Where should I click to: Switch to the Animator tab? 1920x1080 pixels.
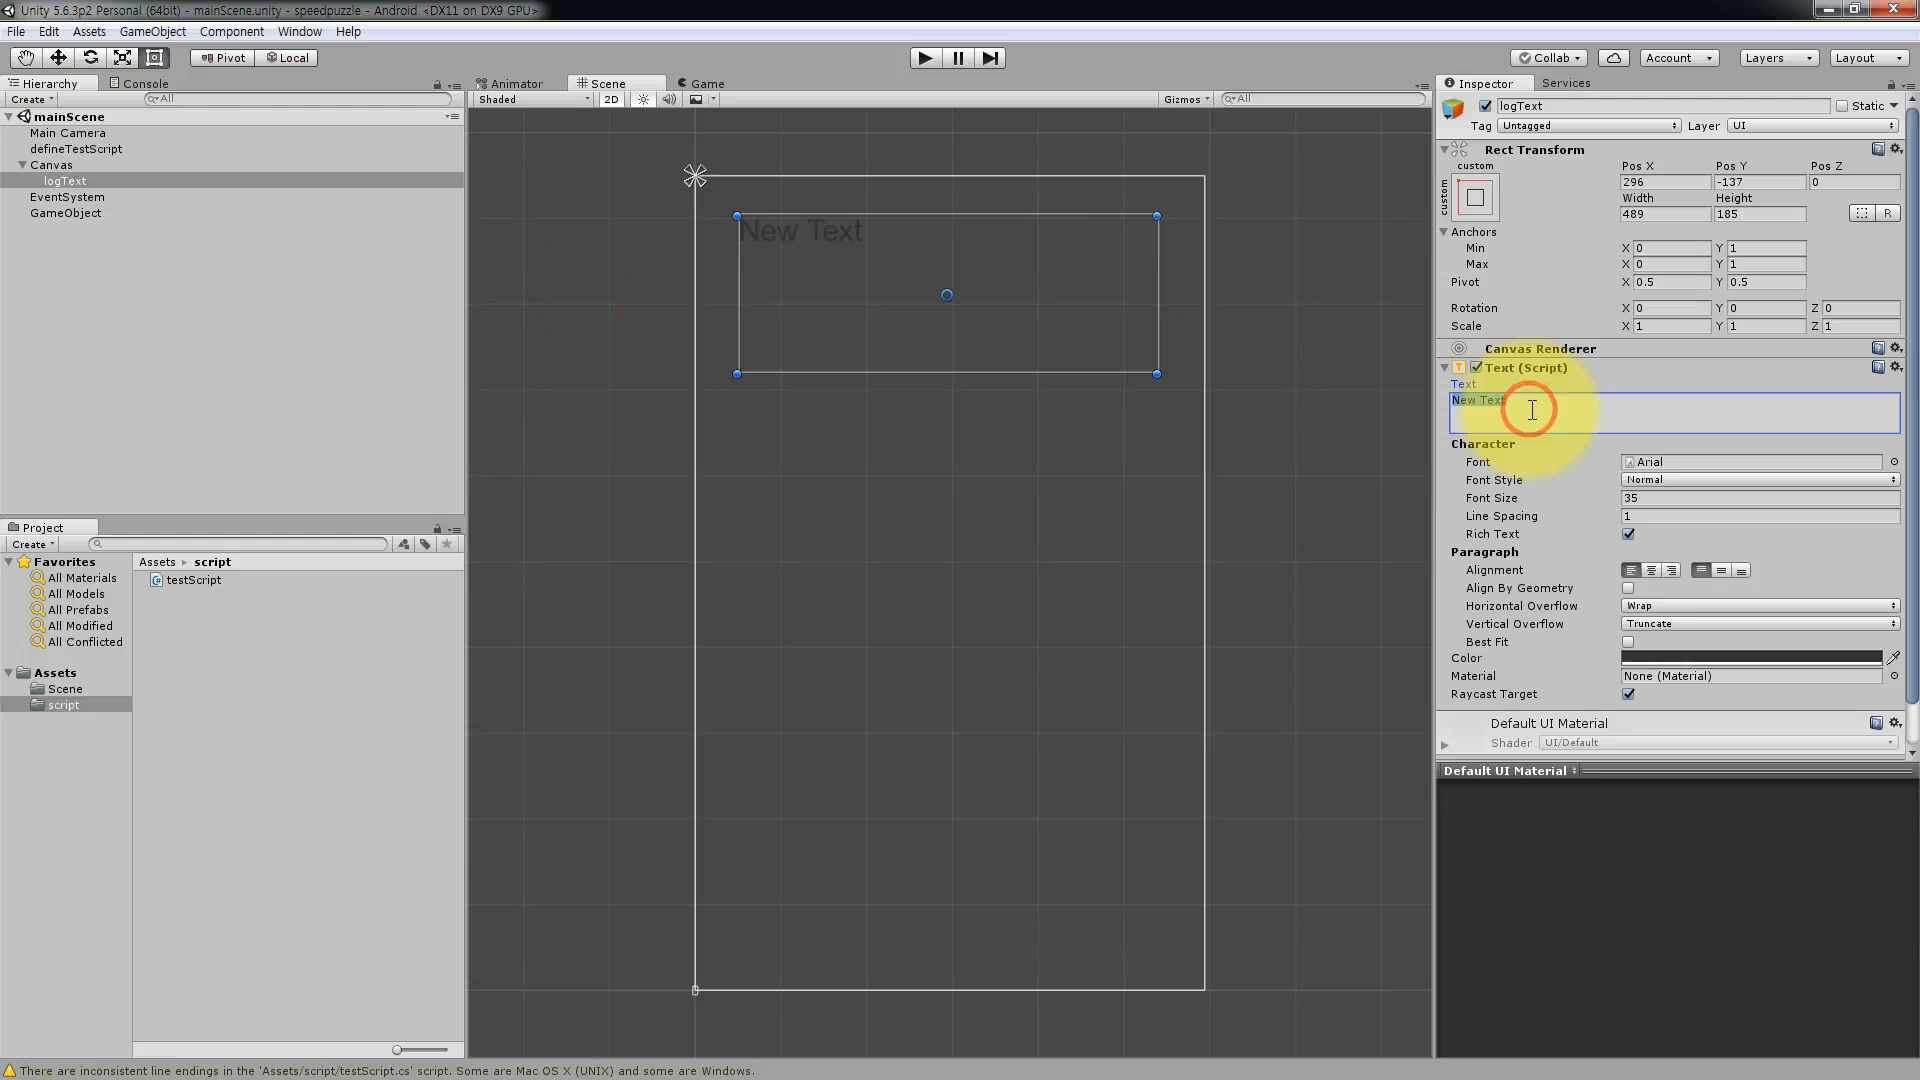(510, 83)
